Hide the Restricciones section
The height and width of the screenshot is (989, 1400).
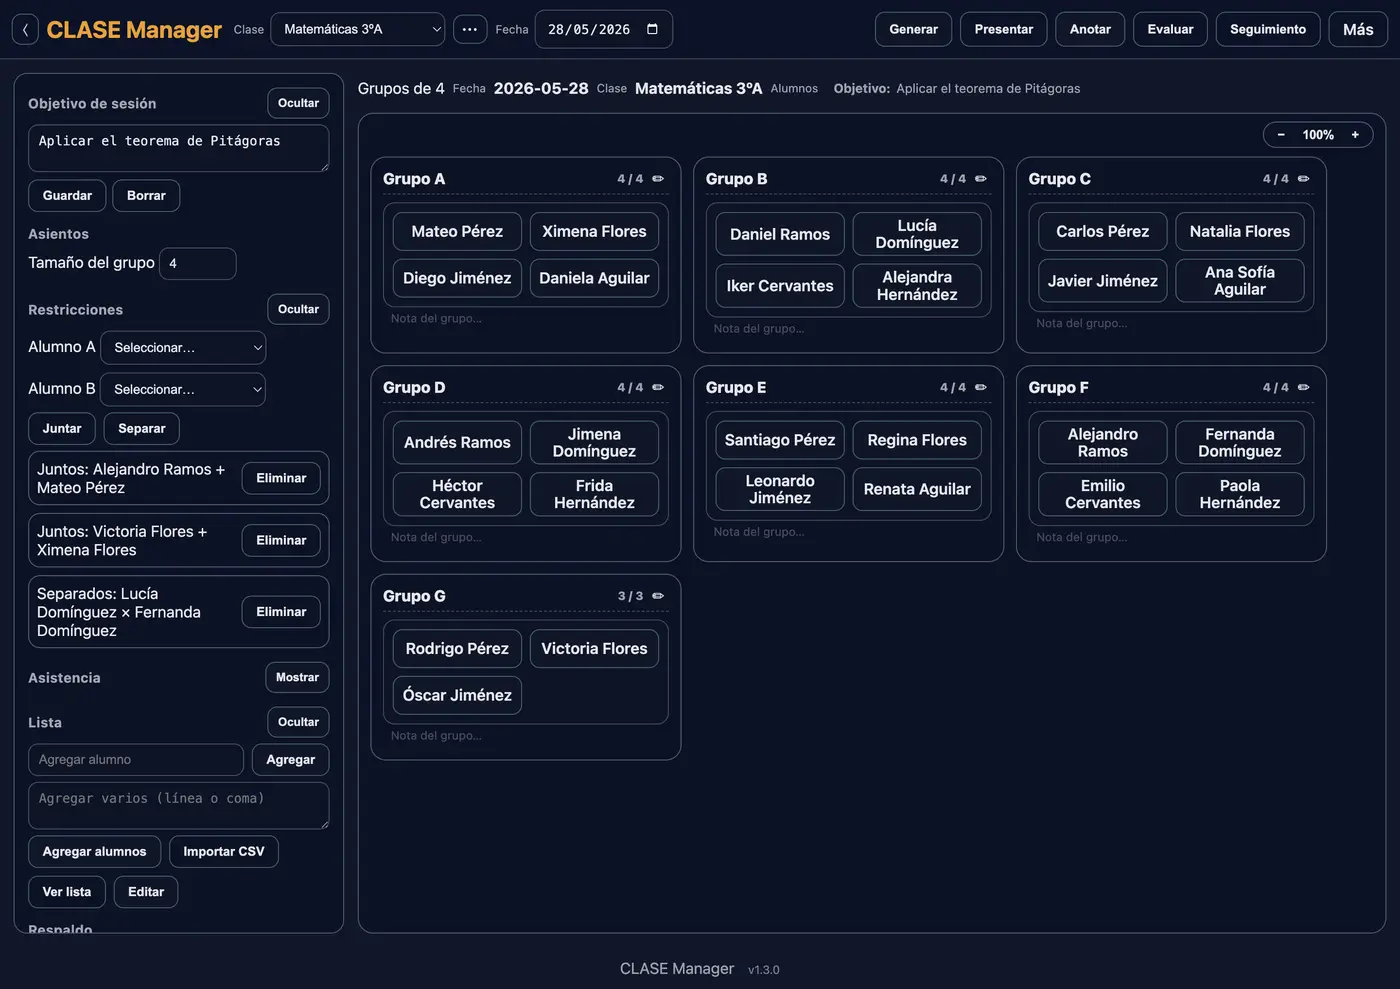pos(298,309)
